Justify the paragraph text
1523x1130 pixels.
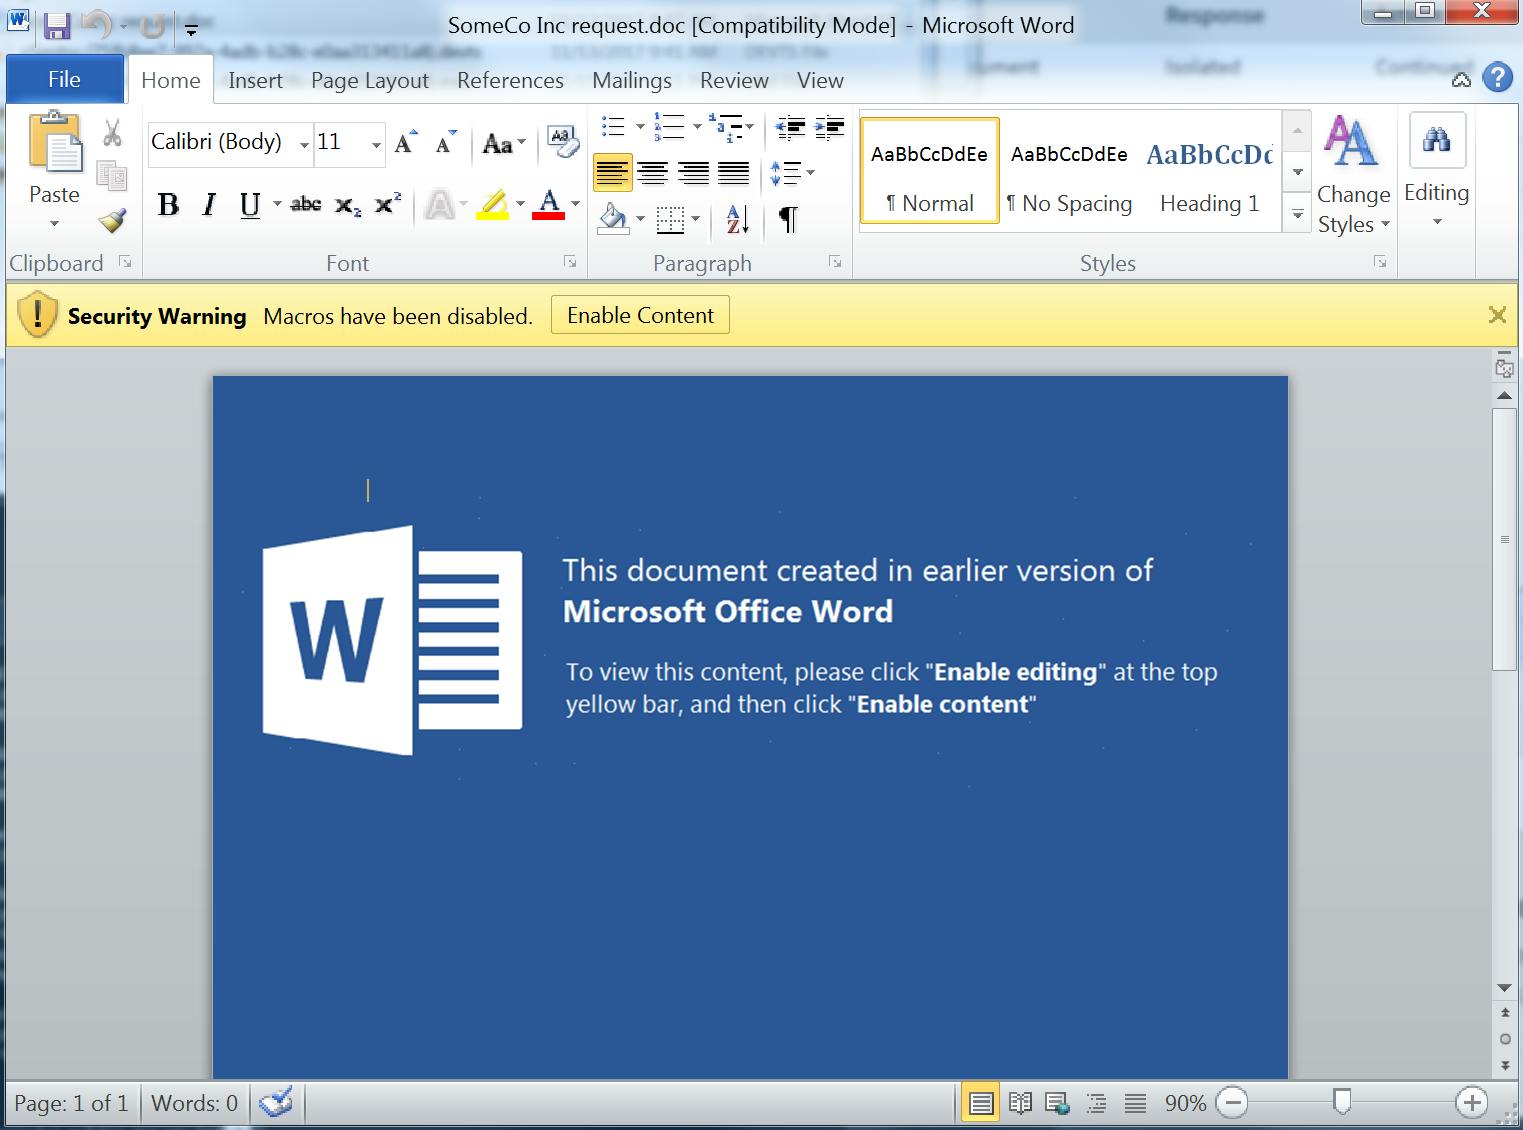pyautogui.click(x=733, y=173)
